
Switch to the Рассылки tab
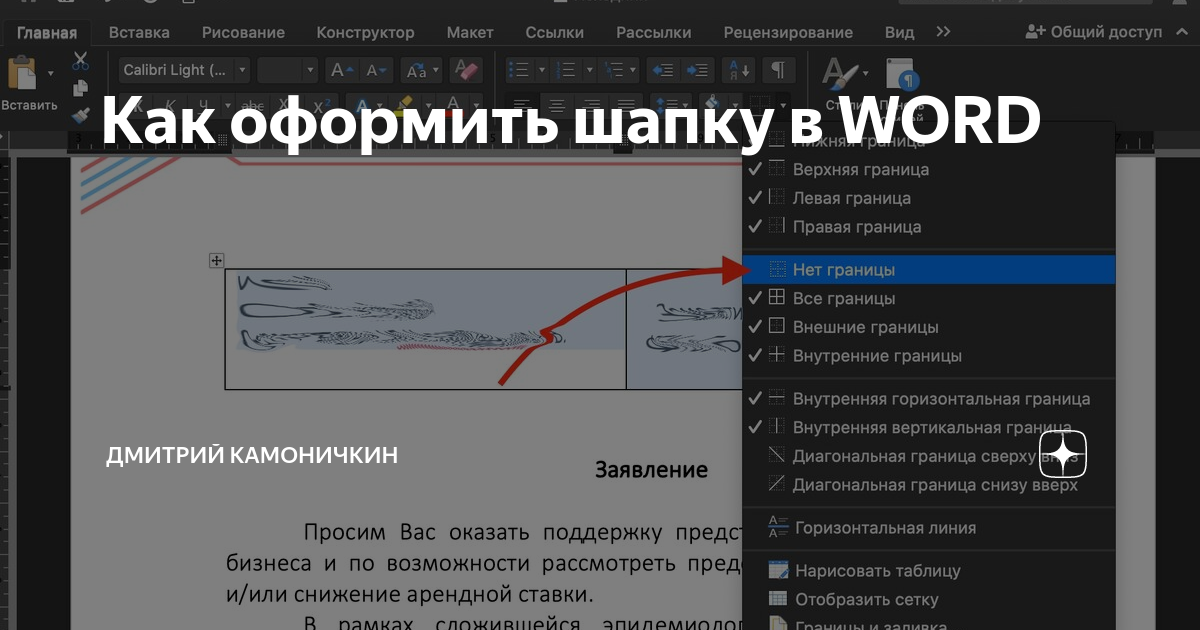coord(654,32)
